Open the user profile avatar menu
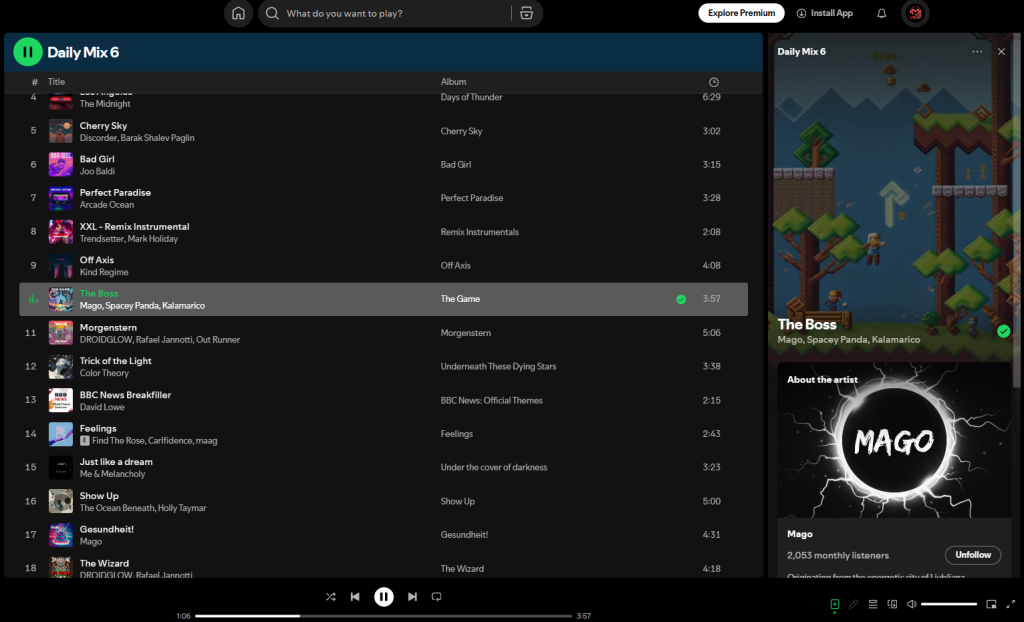Image resolution: width=1024 pixels, height=622 pixels. [x=915, y=13]
